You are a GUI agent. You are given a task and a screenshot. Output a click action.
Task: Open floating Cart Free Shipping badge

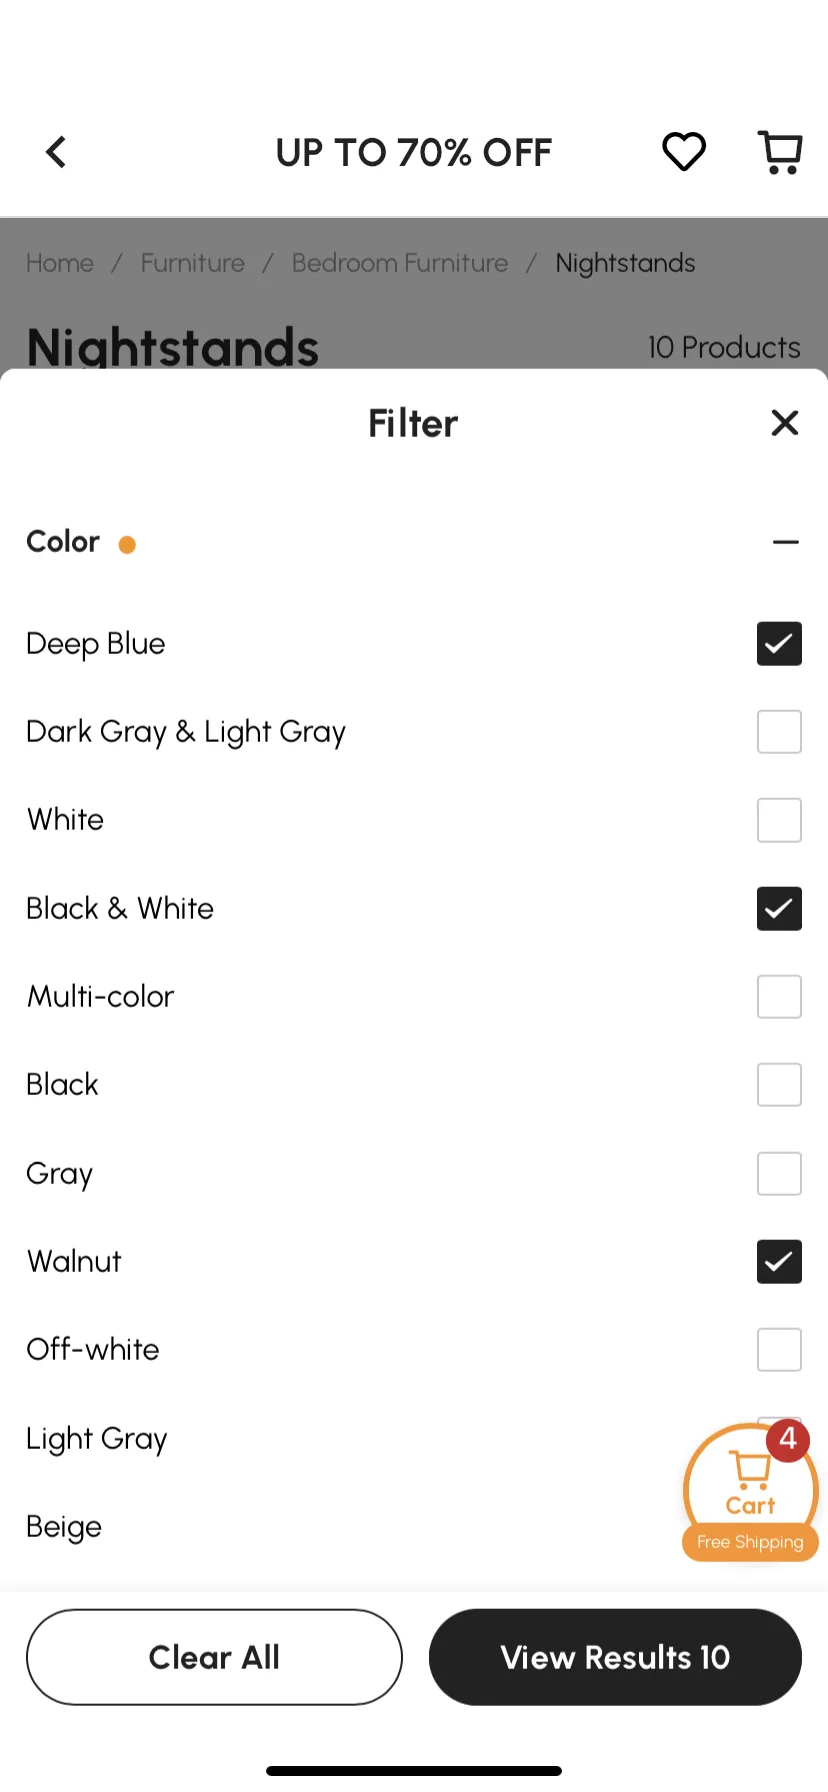click(751, 1492)
